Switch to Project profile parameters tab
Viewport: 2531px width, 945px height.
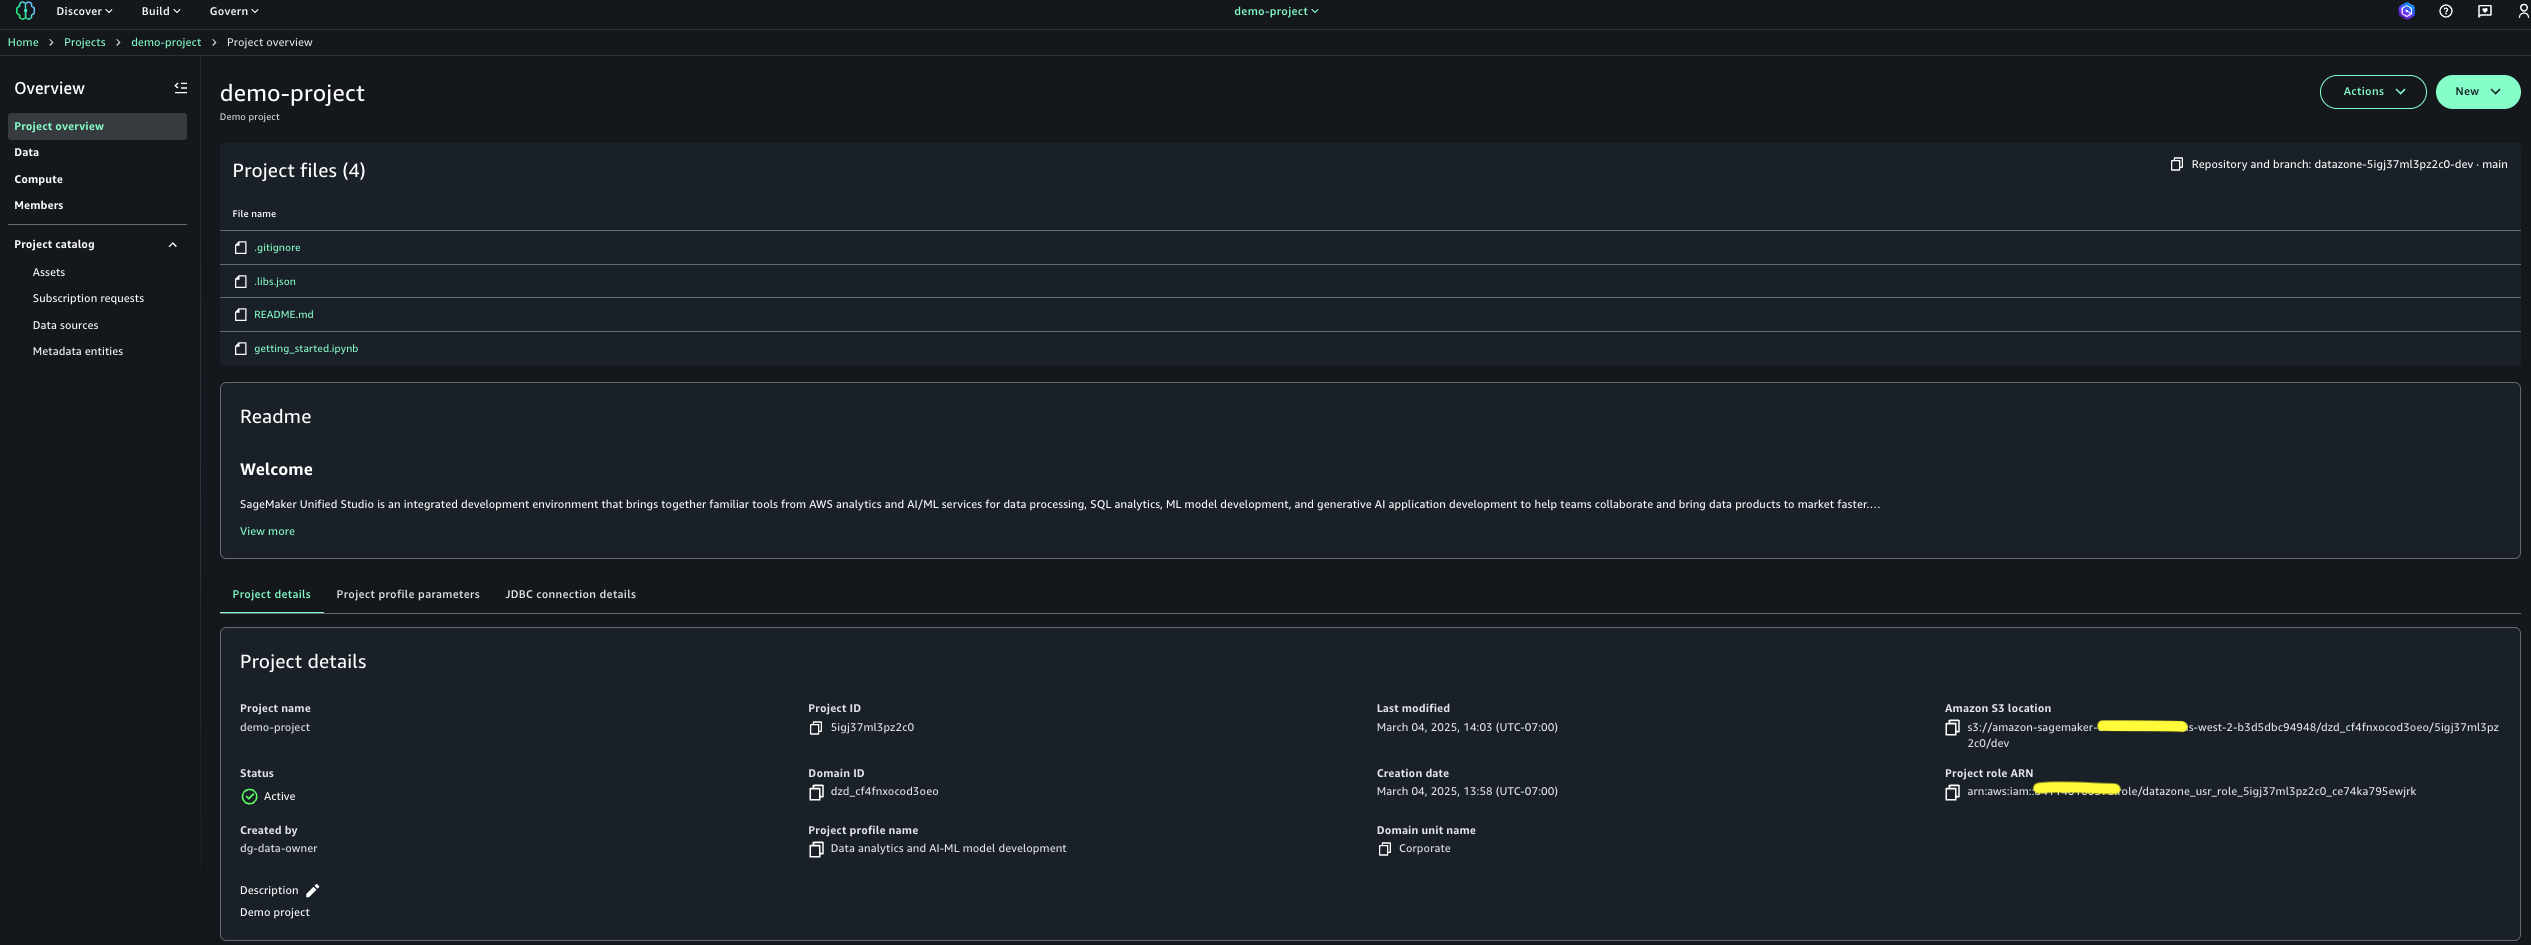click(408, 594)
